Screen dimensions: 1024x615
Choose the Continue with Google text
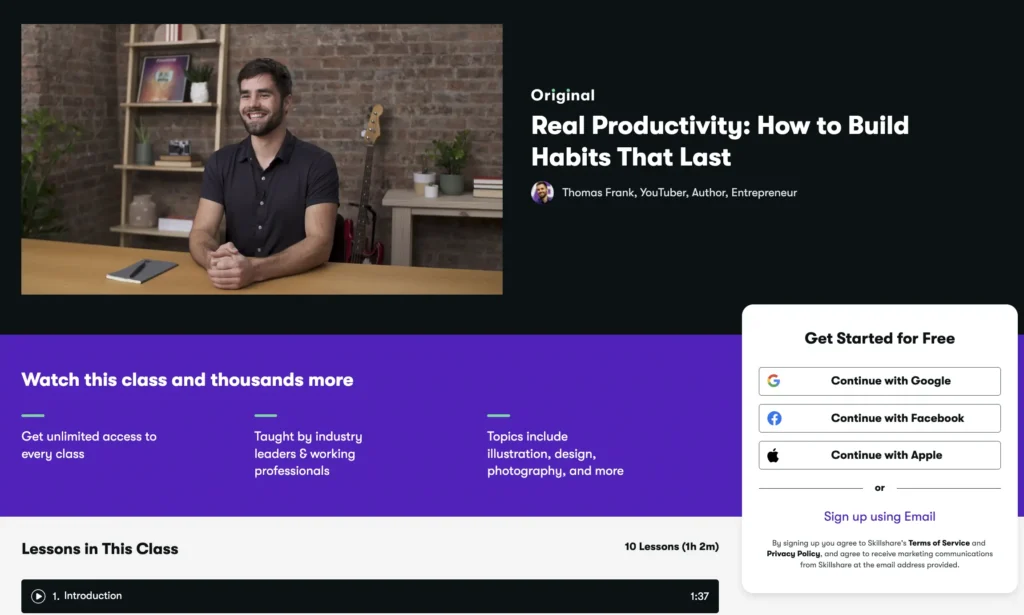(890, 381)
